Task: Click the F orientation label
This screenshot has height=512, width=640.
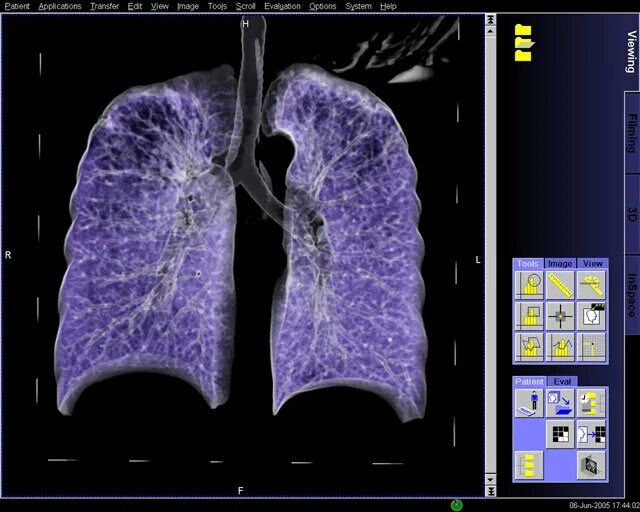Action: tap(240, 490)
